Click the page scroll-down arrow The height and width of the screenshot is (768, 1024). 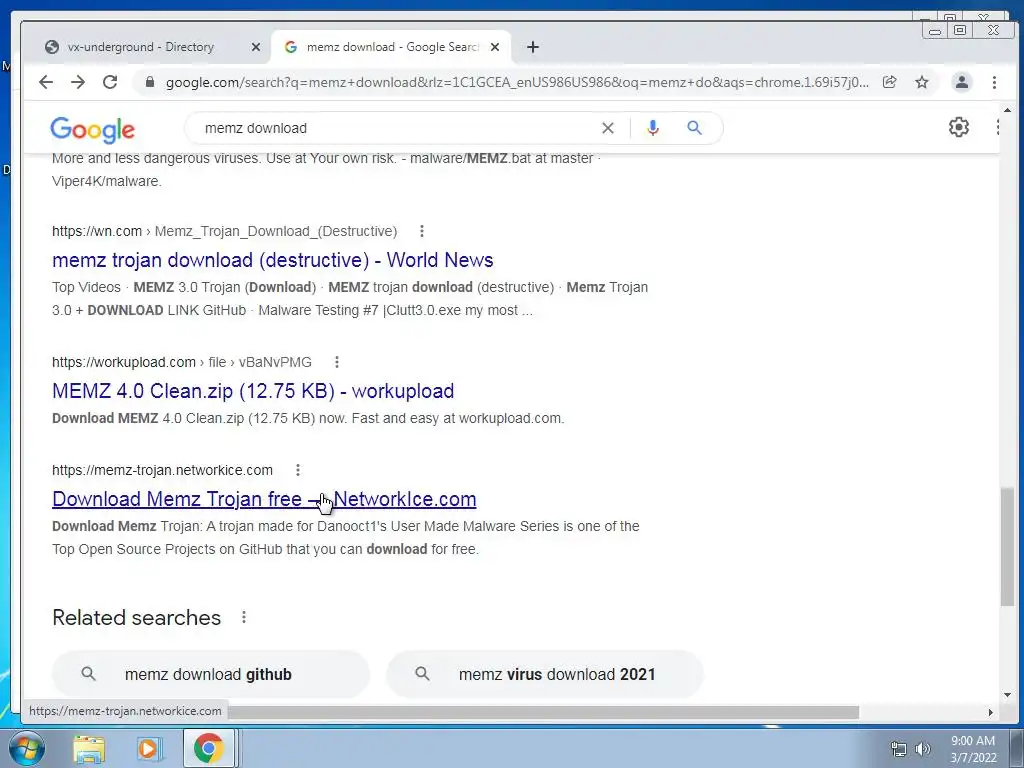1006,695
